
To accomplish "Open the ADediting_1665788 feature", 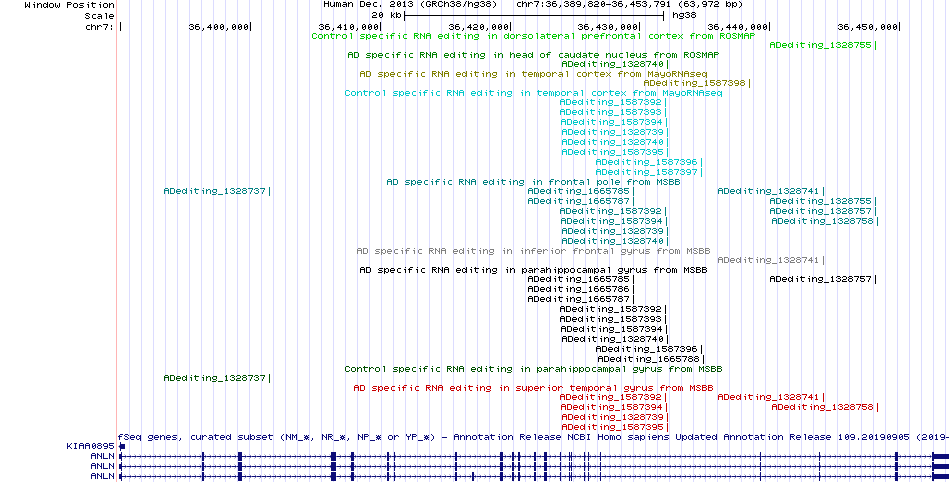I will pyautogui.click(x=648, y=358).
